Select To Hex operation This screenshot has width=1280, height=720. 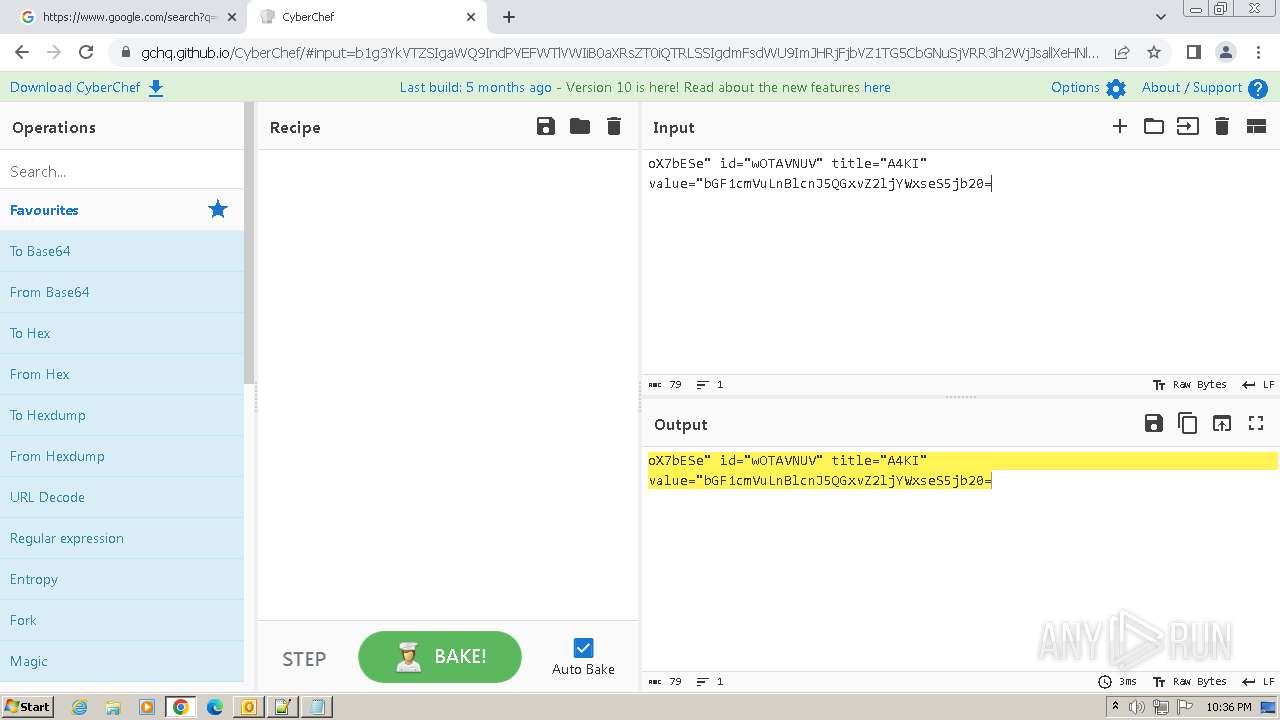pos(122,333)
